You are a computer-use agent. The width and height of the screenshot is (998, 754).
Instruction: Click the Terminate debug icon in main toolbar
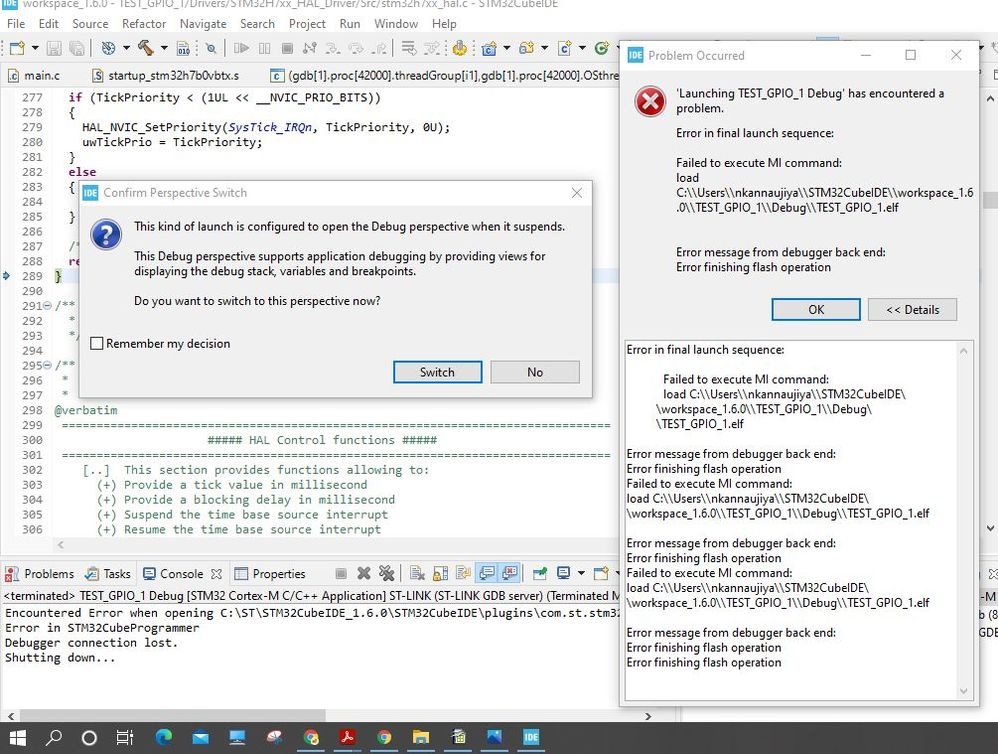[x=287, y=48]
